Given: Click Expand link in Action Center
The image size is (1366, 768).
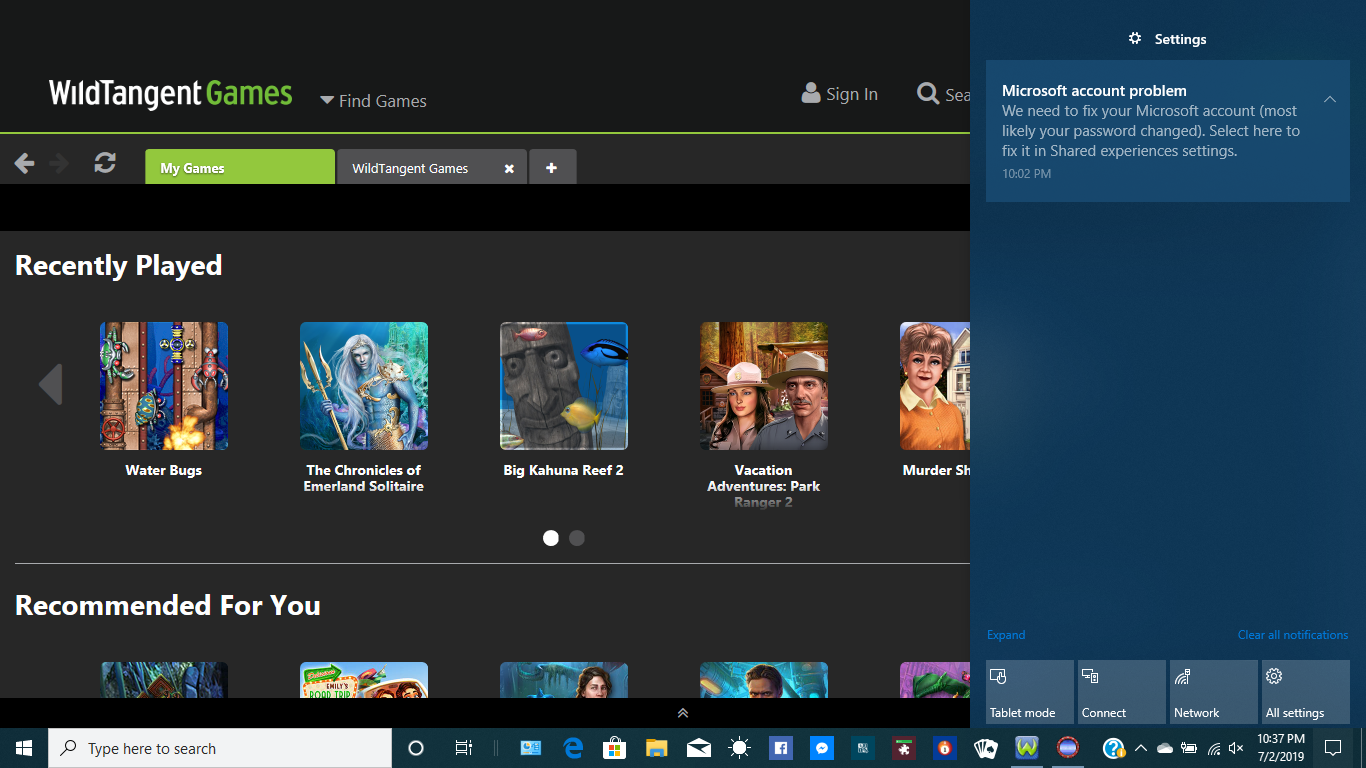Looking at the screenshot, I should pos(1006,635).
